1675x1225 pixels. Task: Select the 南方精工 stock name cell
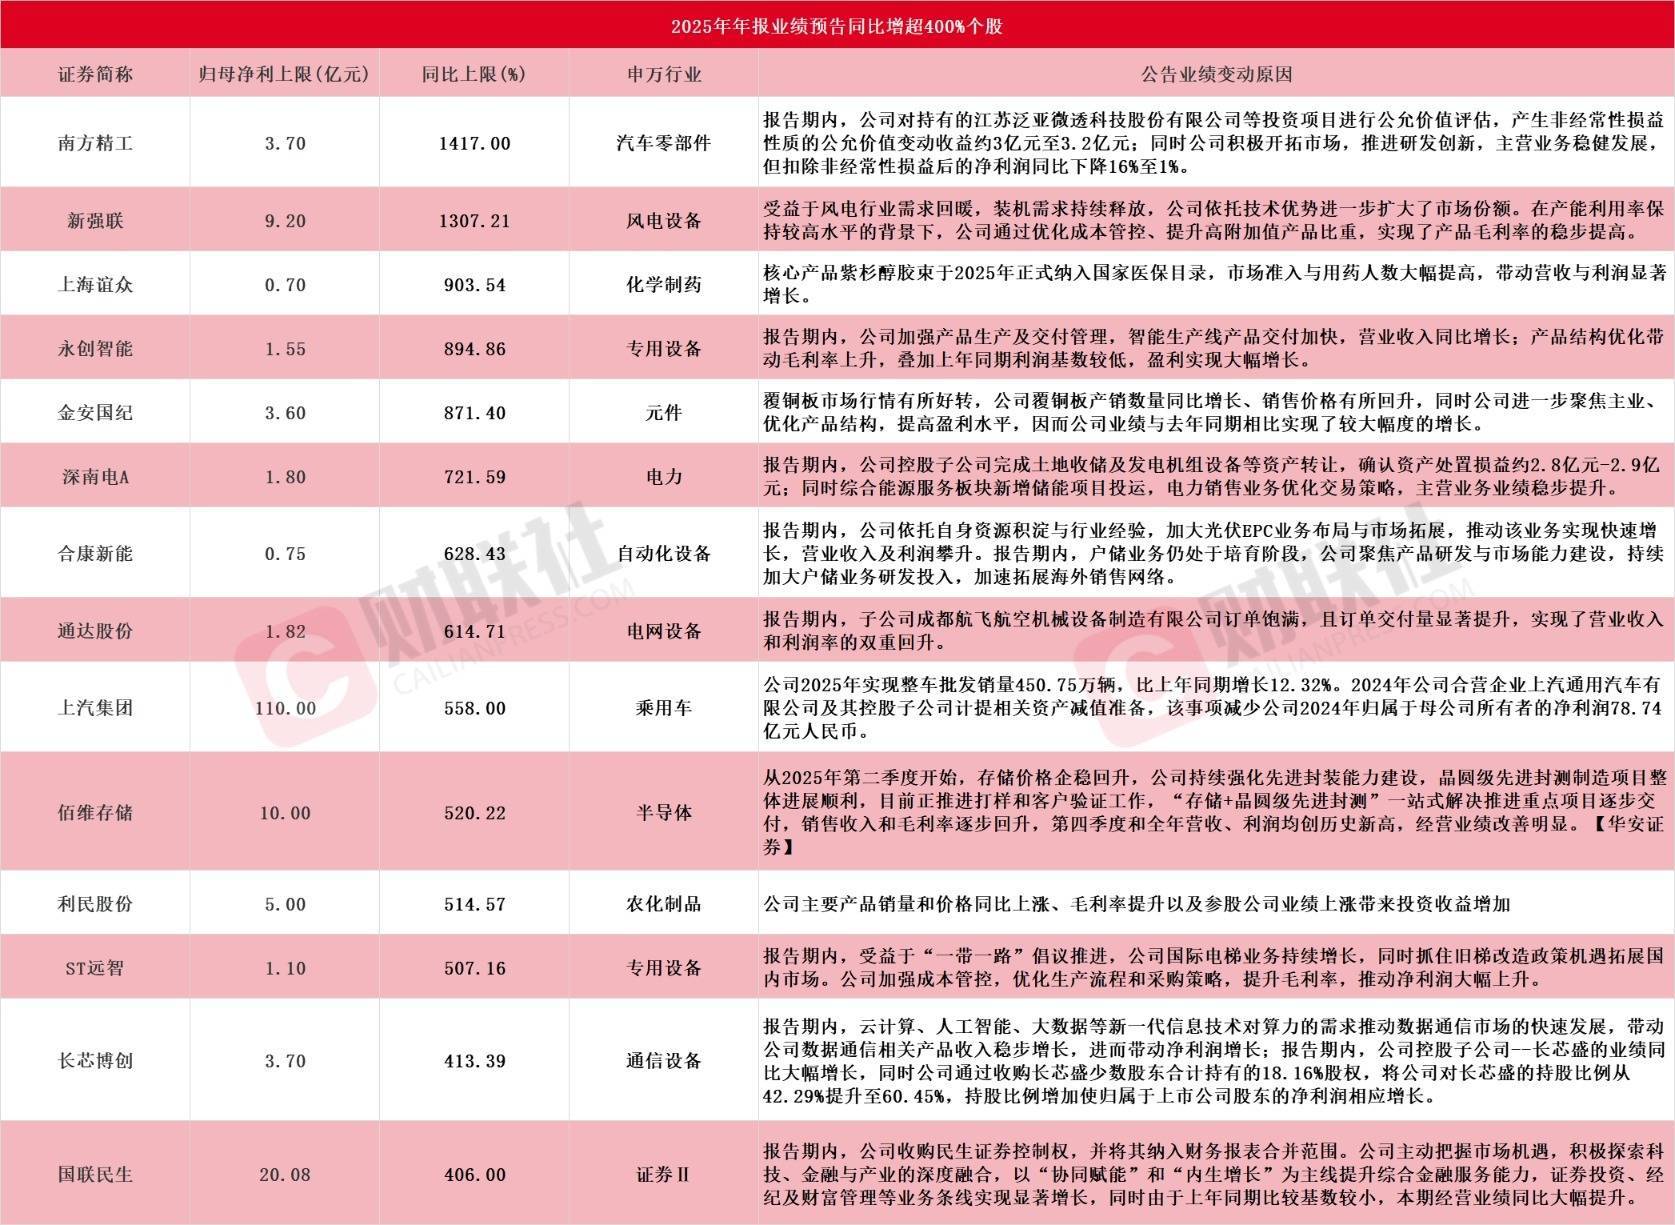95,143
